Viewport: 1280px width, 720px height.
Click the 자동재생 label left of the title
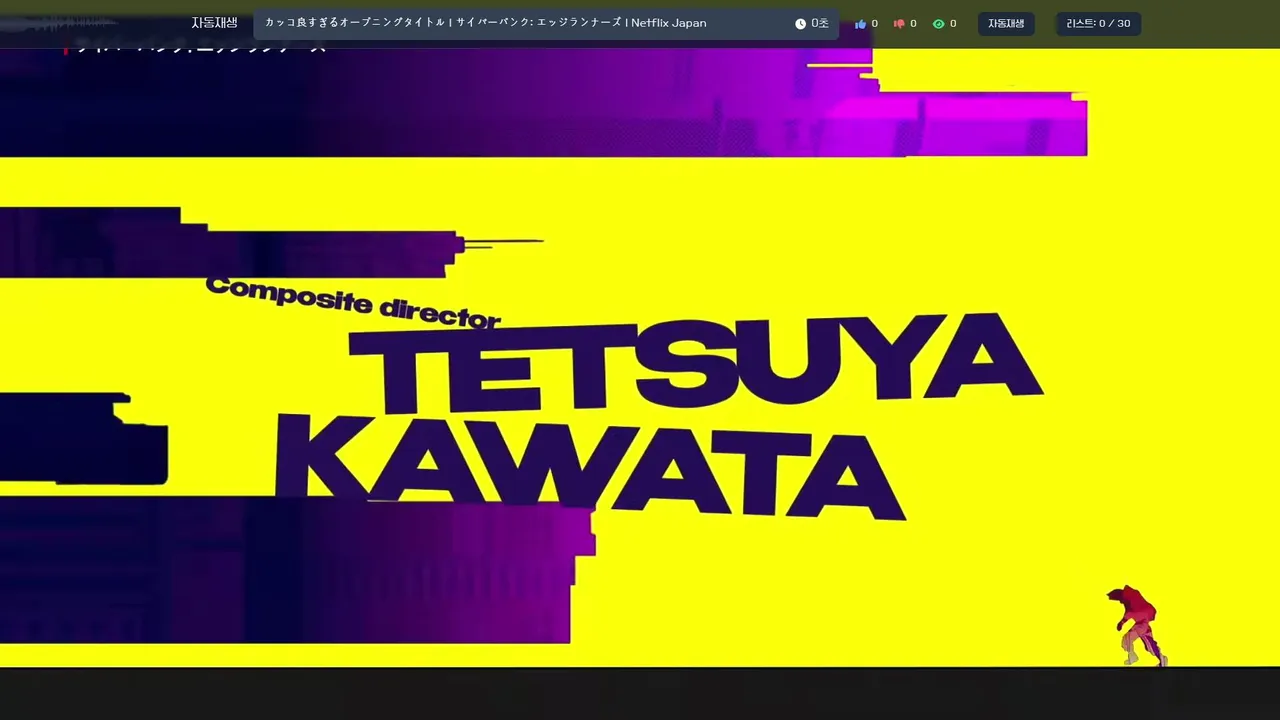[x=214, y=23]
